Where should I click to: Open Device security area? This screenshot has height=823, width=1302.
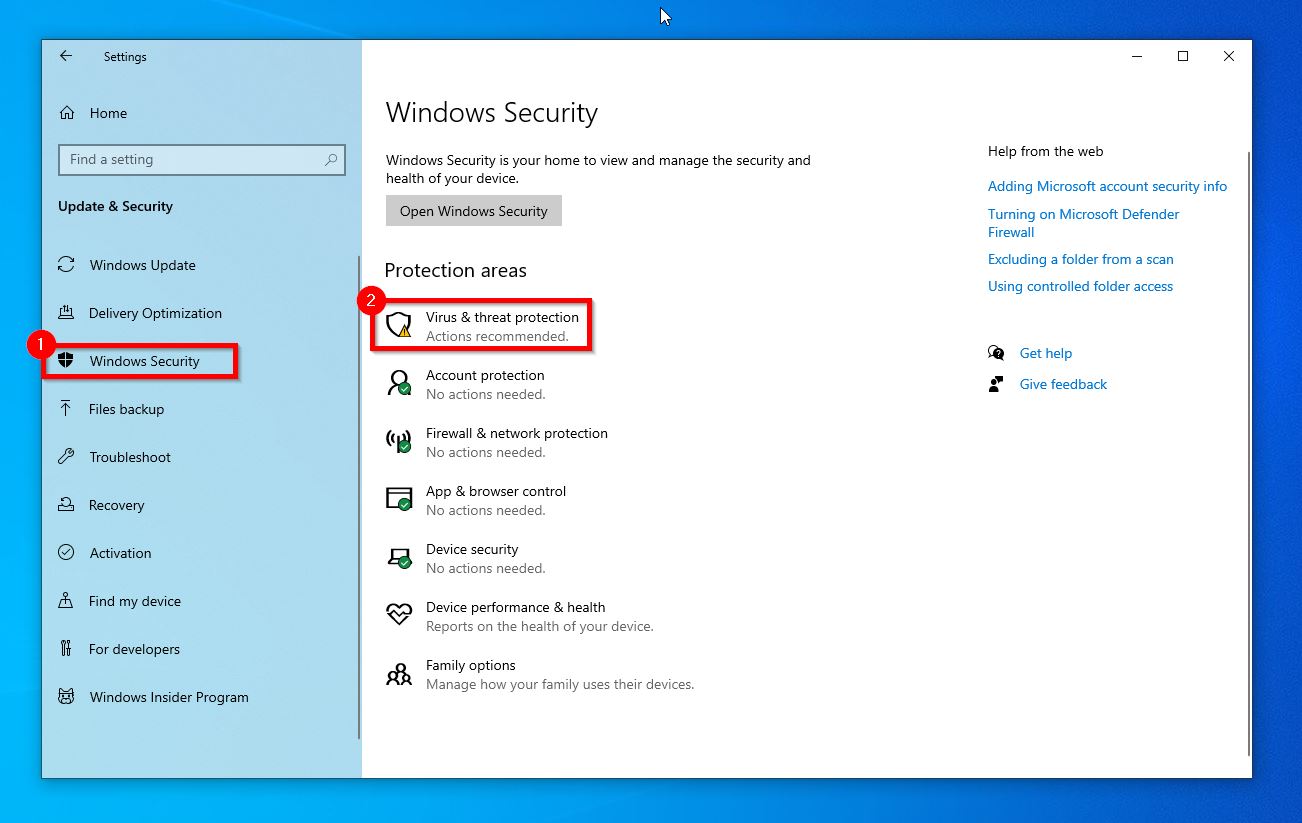coord(466,558)
